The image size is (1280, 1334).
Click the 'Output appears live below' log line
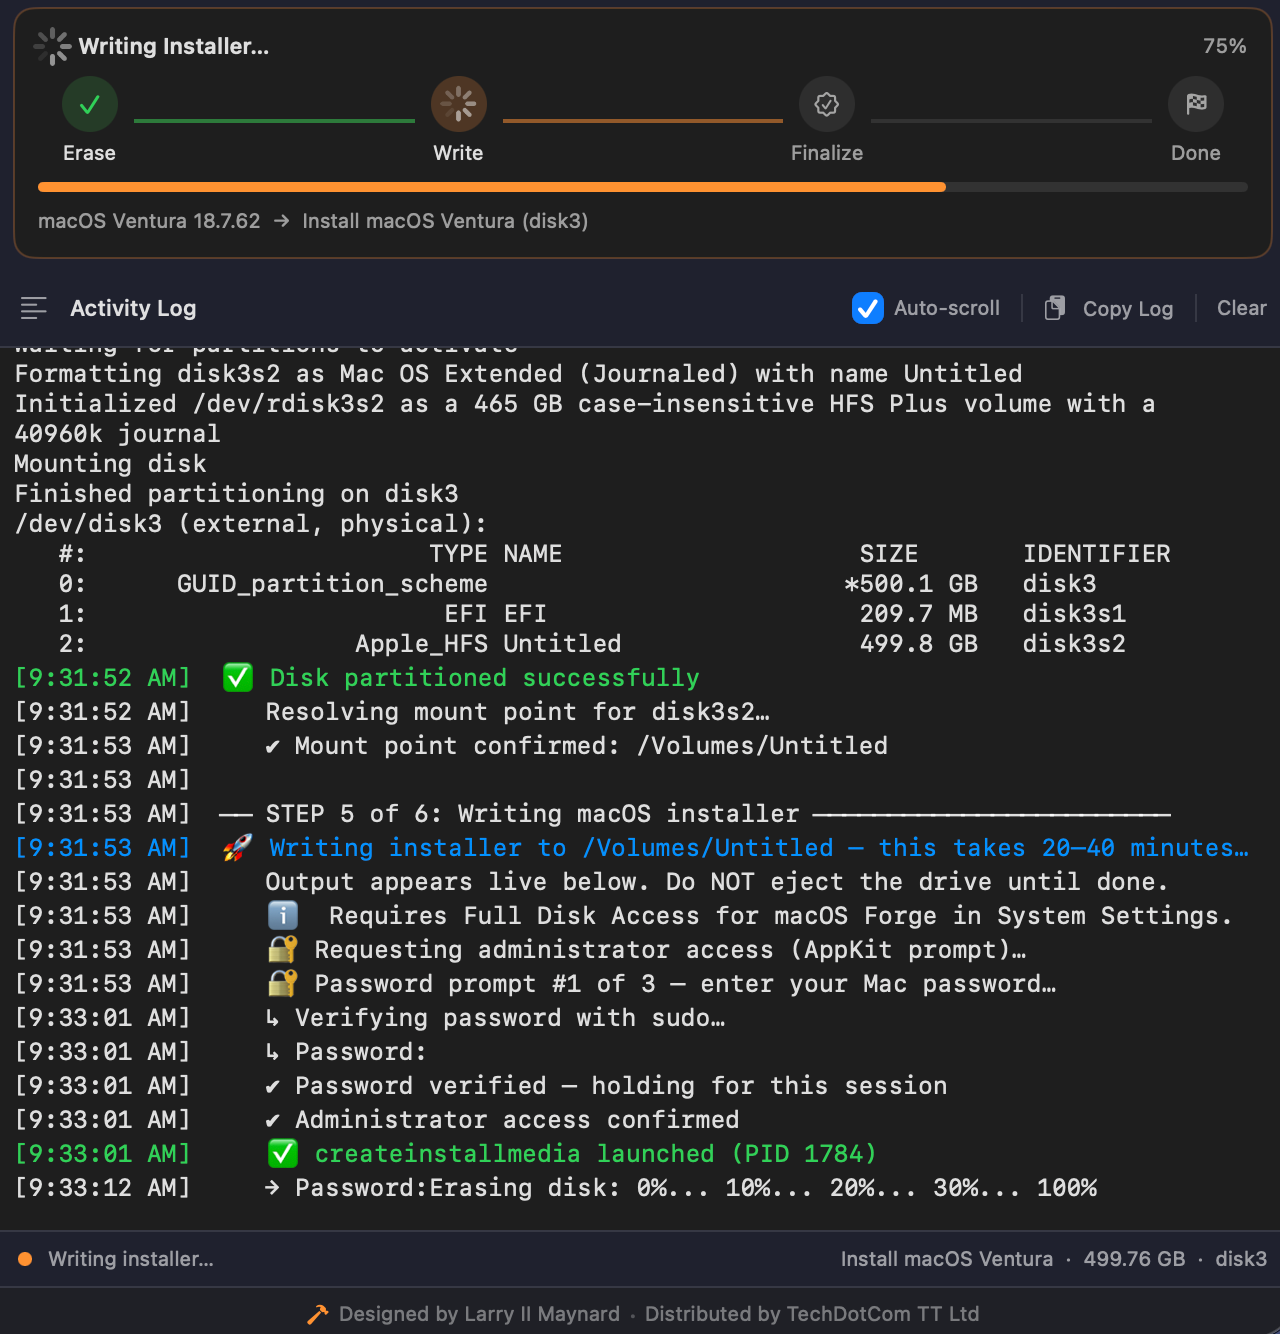[x=716, y=882]
